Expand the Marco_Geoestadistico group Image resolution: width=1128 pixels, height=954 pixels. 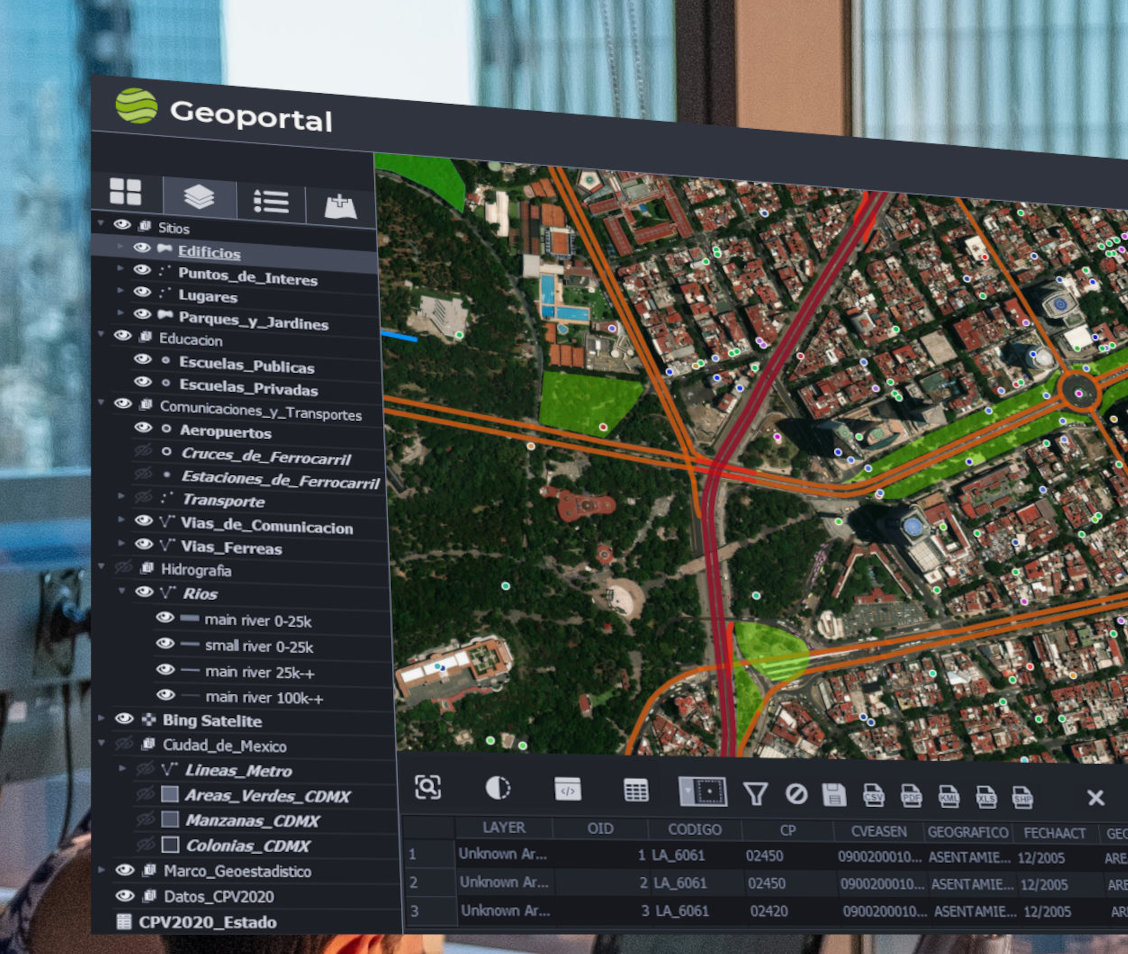pos(102,870)
